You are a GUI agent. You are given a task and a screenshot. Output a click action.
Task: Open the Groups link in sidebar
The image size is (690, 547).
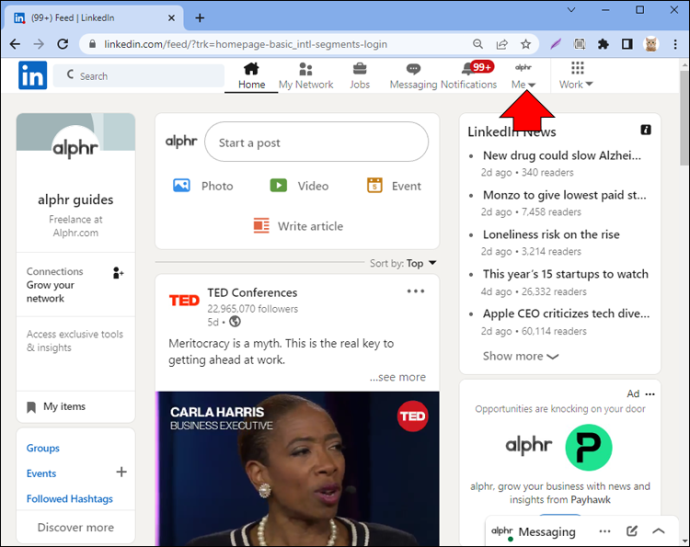[43, 448]
